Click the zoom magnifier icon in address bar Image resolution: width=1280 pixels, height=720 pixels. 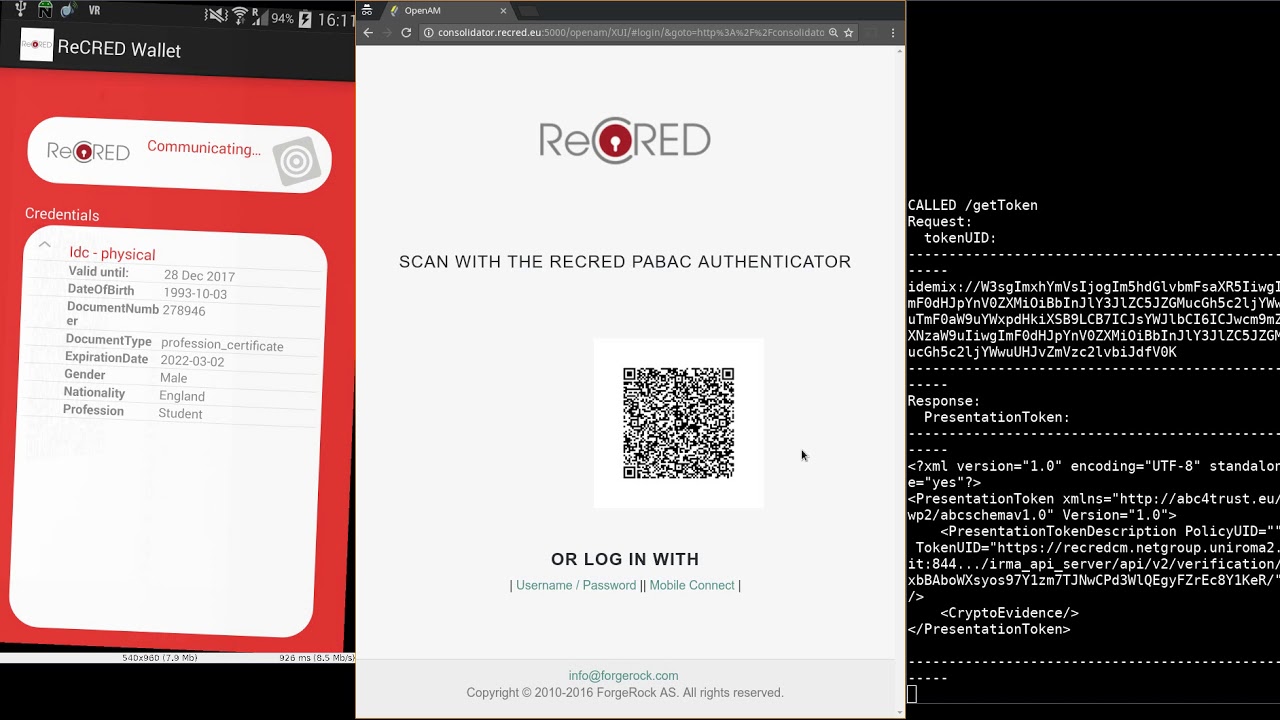[833, 32]
